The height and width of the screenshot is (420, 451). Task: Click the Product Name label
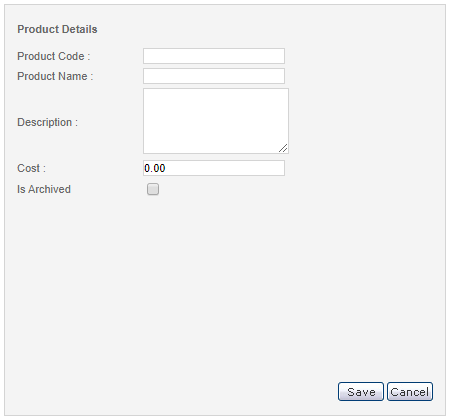[x=55, y=76]
